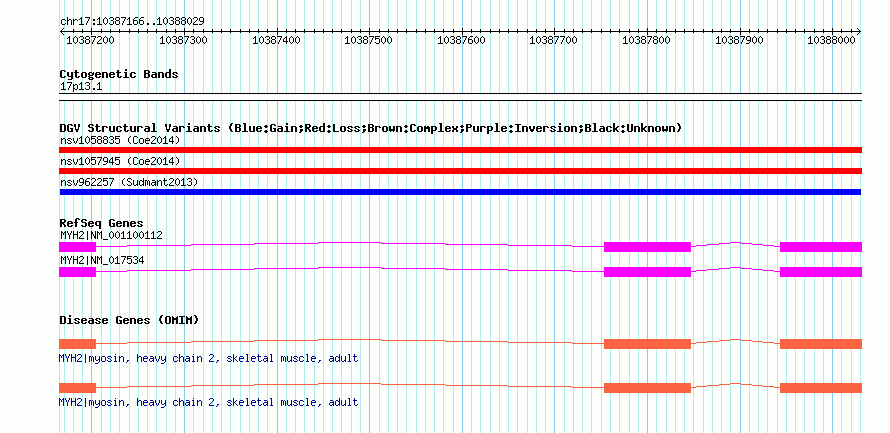The height and width of the screenshot is (433, 890).
Task: Open the first MYH2|myosin, heavy chain 2 label
Action: tap(208, 359)
